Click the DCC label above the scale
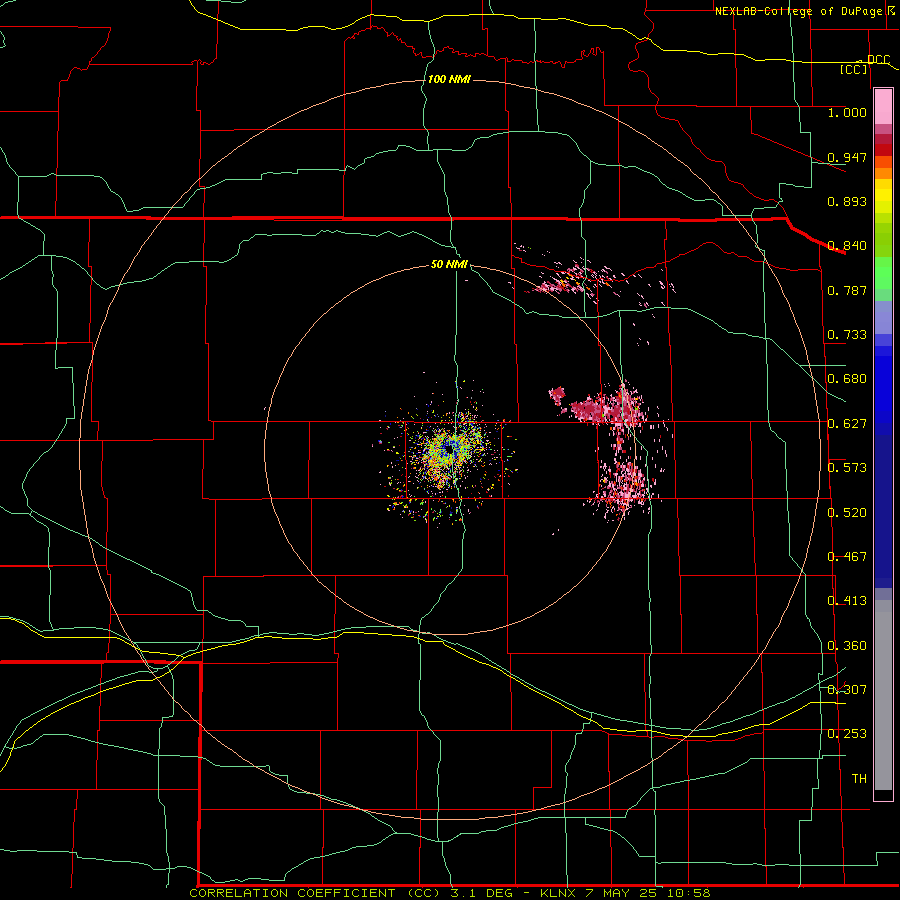This screenshot has height=900, width=900. tap(878, 60)
